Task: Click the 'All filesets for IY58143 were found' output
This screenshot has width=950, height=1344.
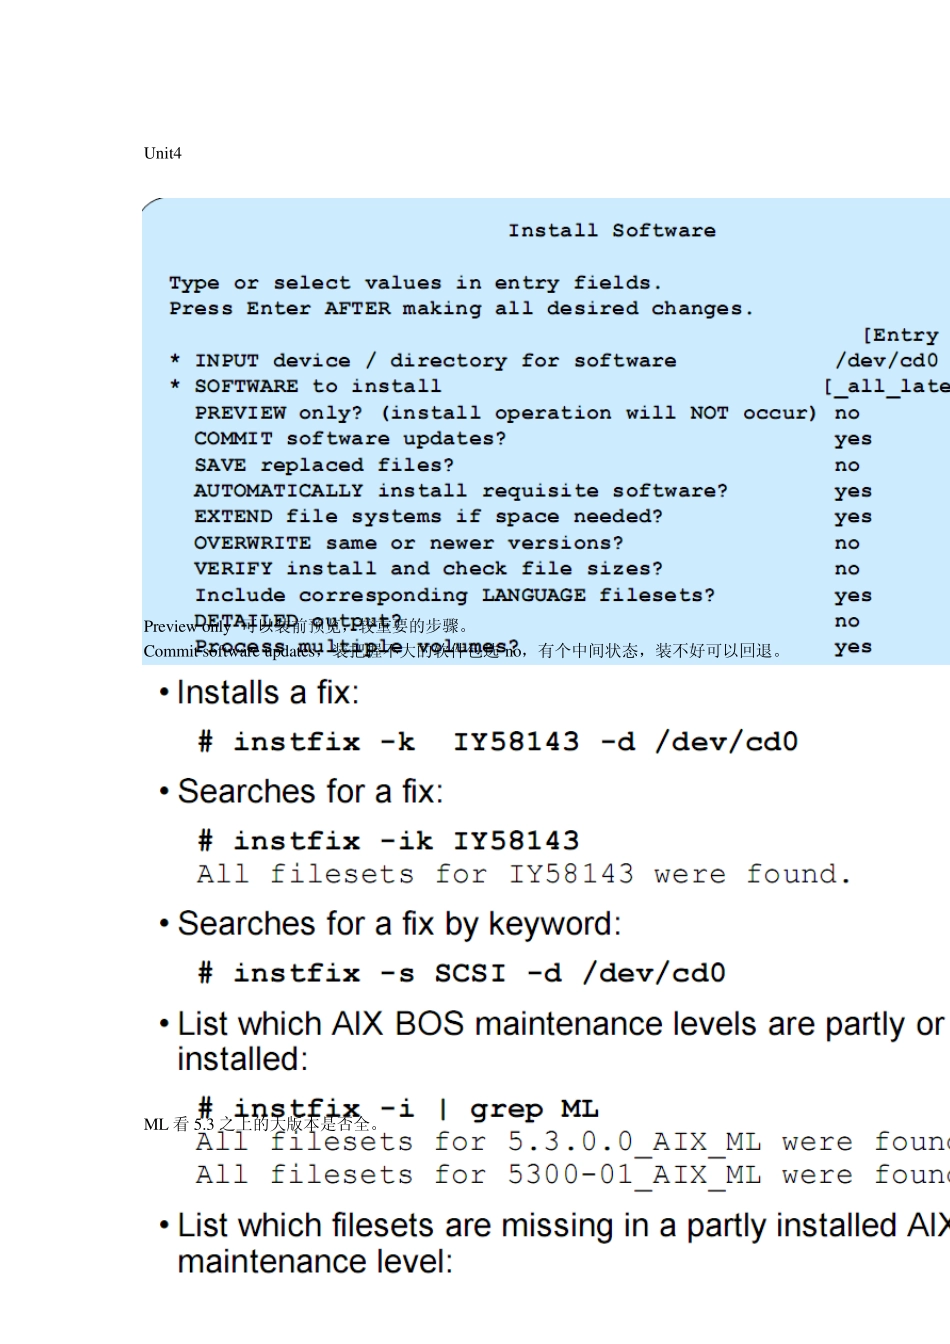Action: point(523,875)
